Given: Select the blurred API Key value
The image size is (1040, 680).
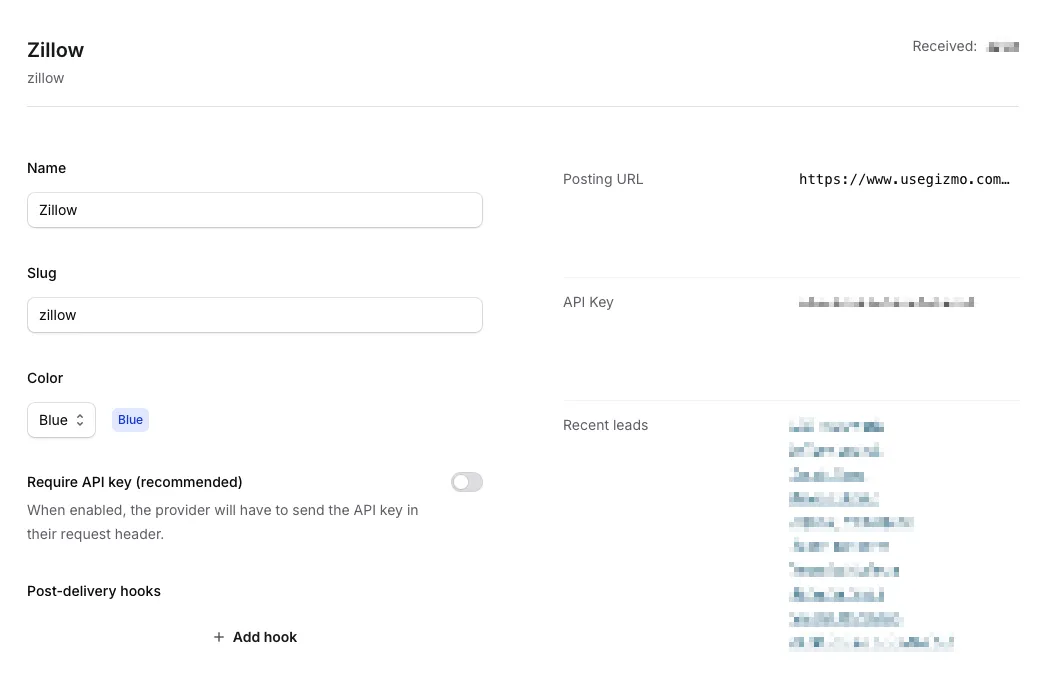Looking at the screenshot, I should tap(886, 302).
